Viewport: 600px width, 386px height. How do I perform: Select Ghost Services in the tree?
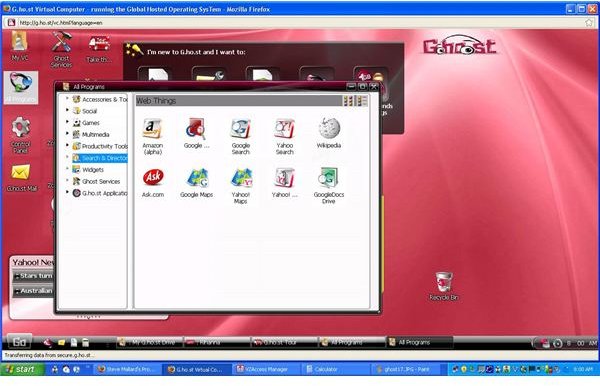(x=96, y=181)
